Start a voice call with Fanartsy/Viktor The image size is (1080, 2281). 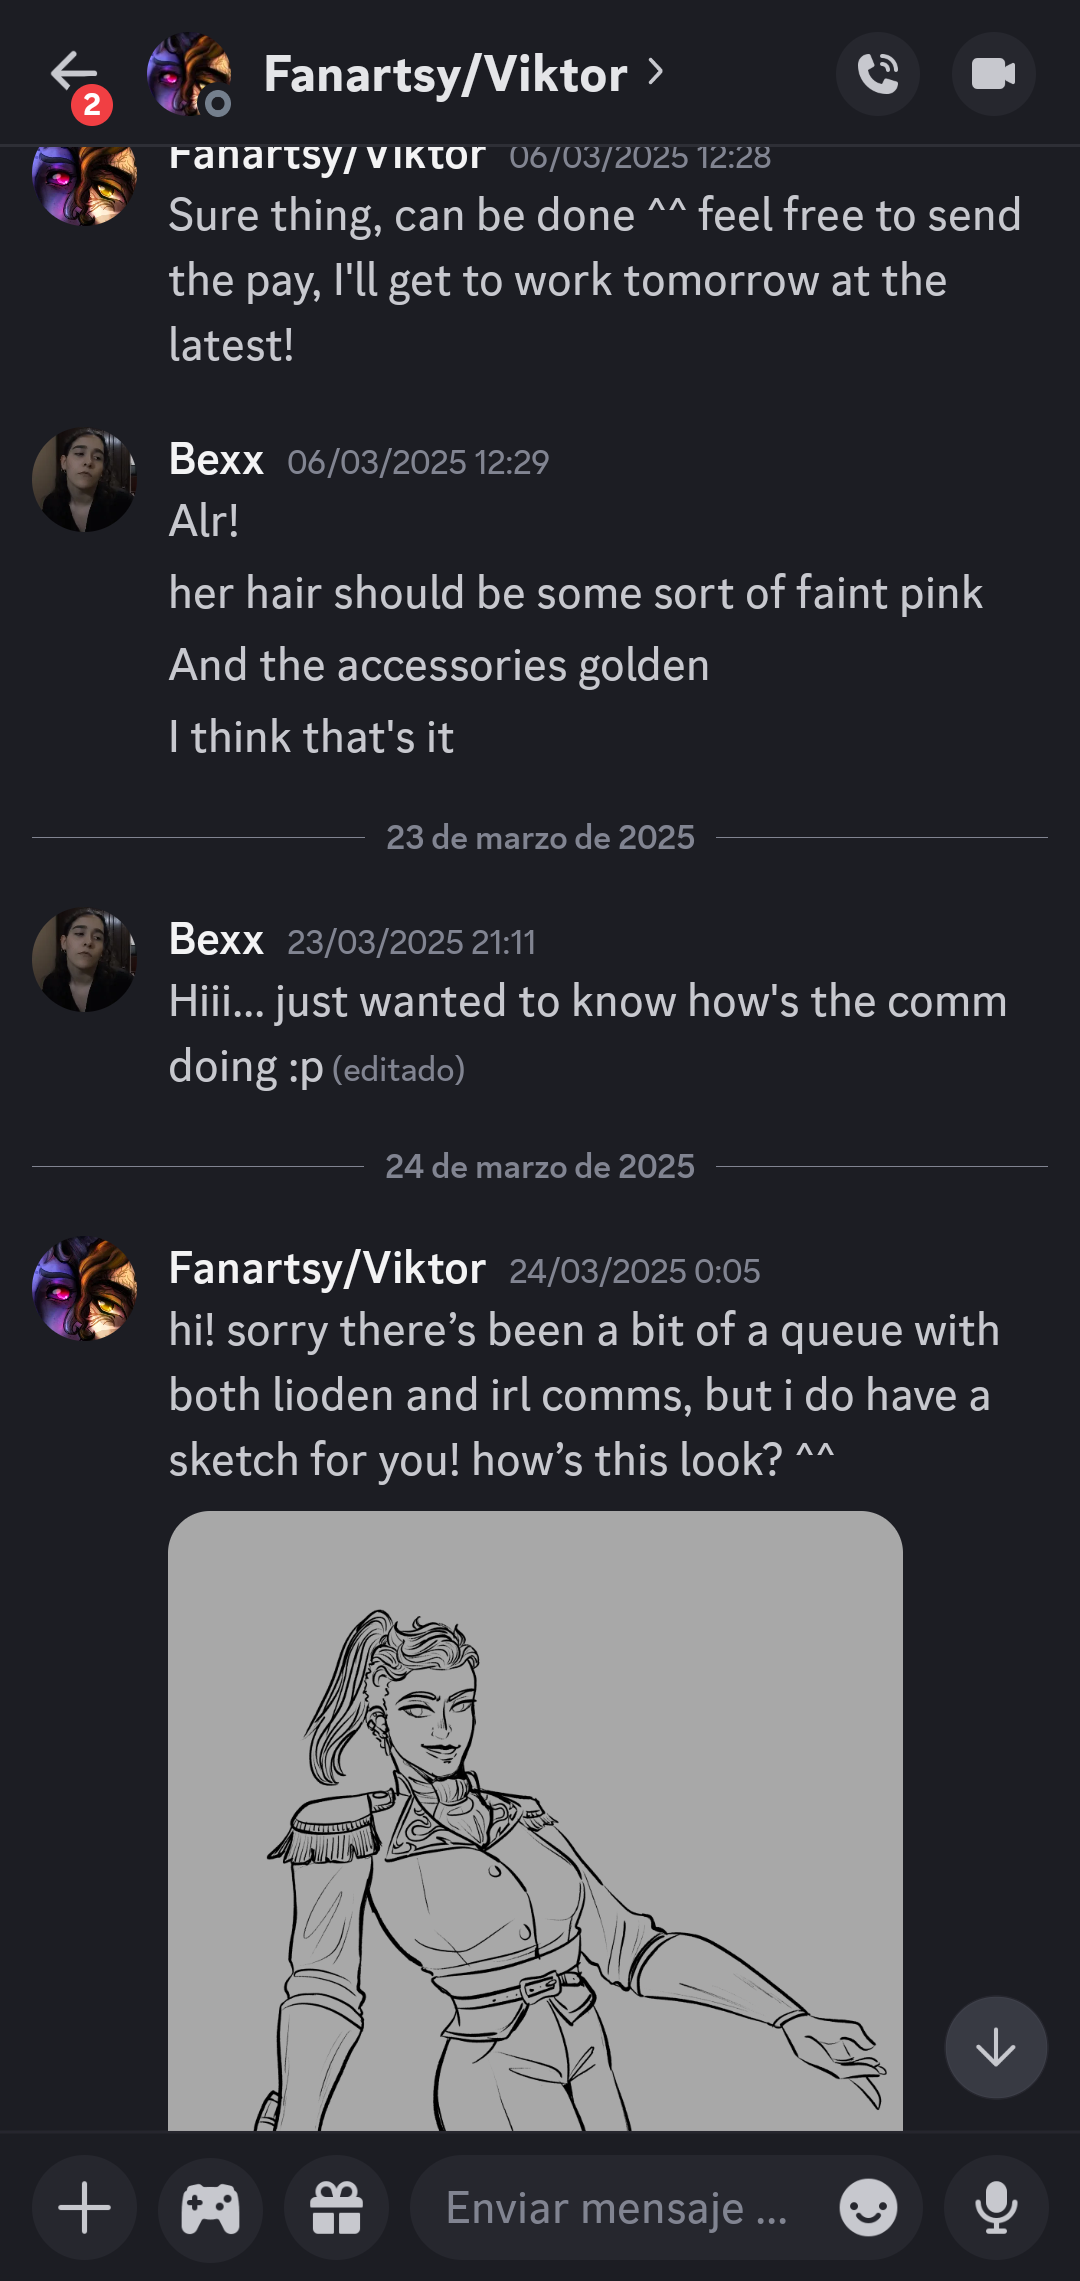(878, 74)
